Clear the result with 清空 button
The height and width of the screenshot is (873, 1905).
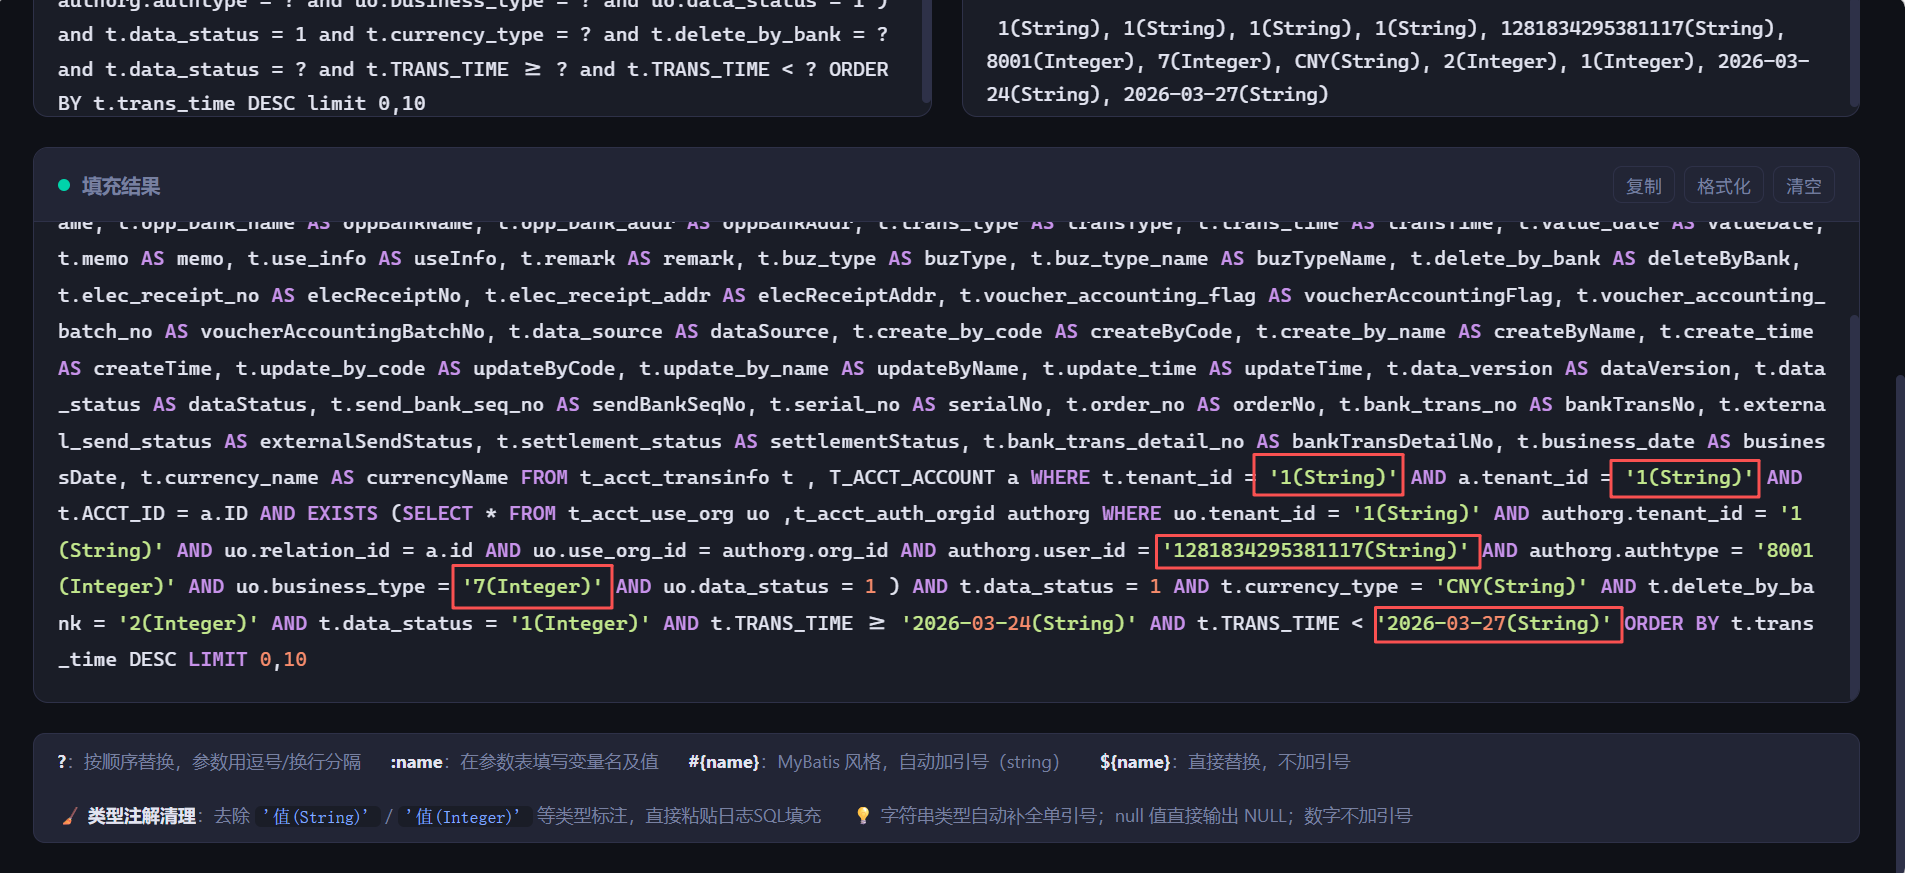[x=1804, y=186]
